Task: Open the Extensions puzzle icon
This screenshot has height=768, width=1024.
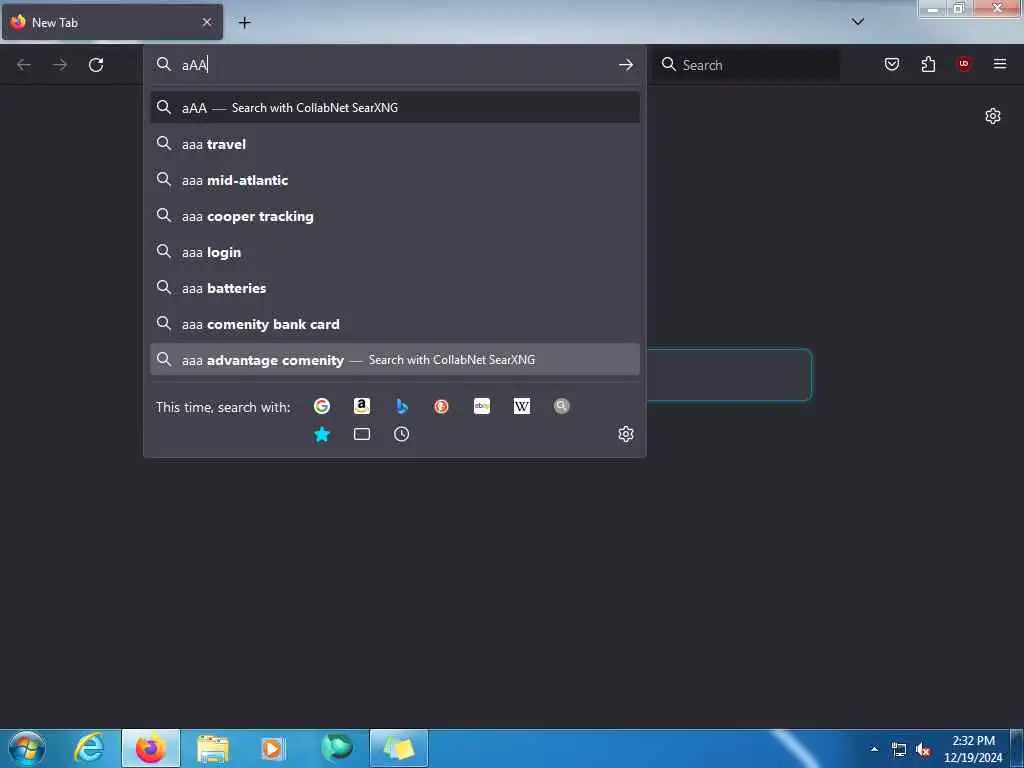Action: [928, 64]
